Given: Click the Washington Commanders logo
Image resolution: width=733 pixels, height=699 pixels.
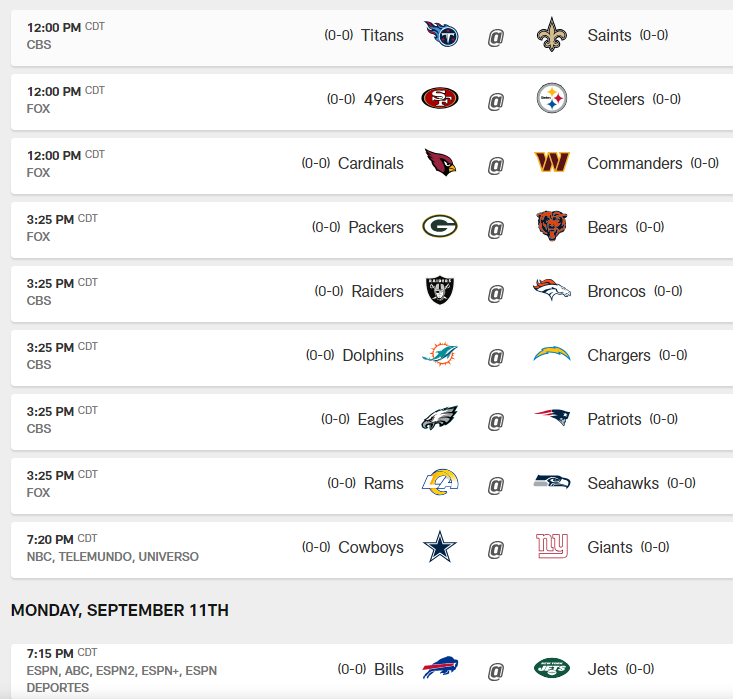Looking at the screenshot, I should tap(552, 163).
